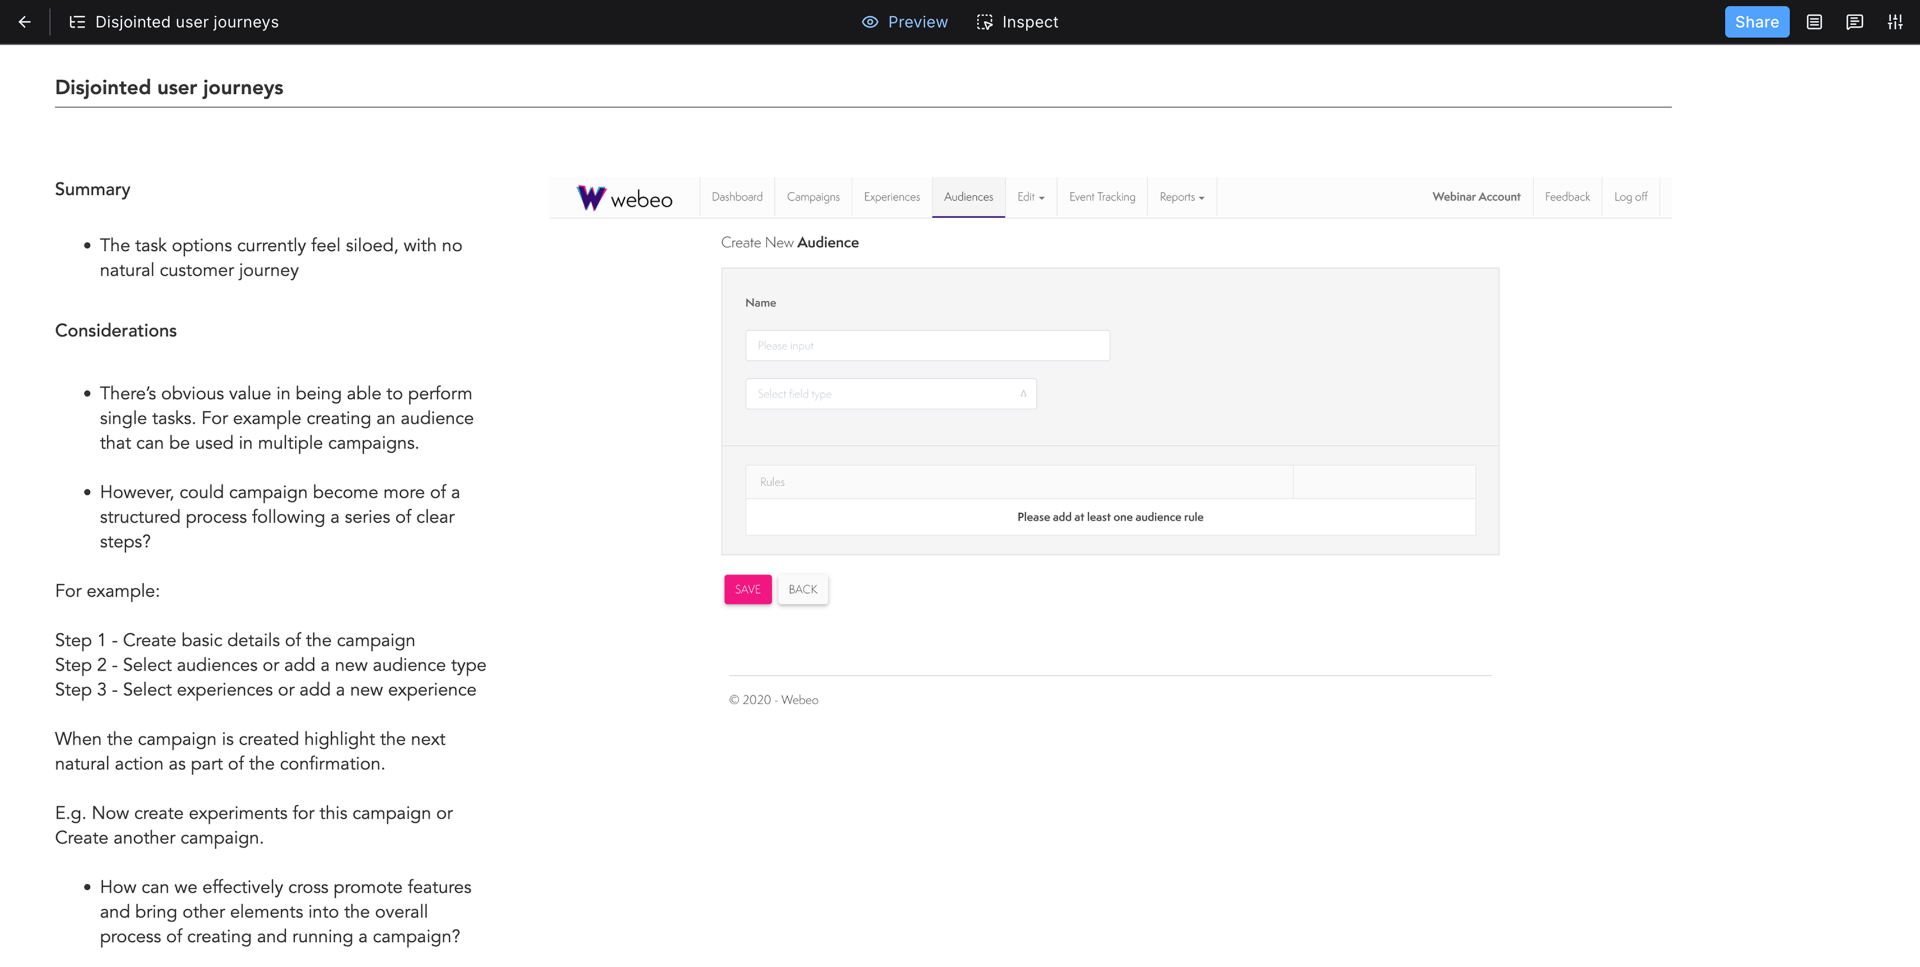Click the 'Step 2 - Select audiences' line
Viewport: 1920px width, 967px height.
pos(271,665)
